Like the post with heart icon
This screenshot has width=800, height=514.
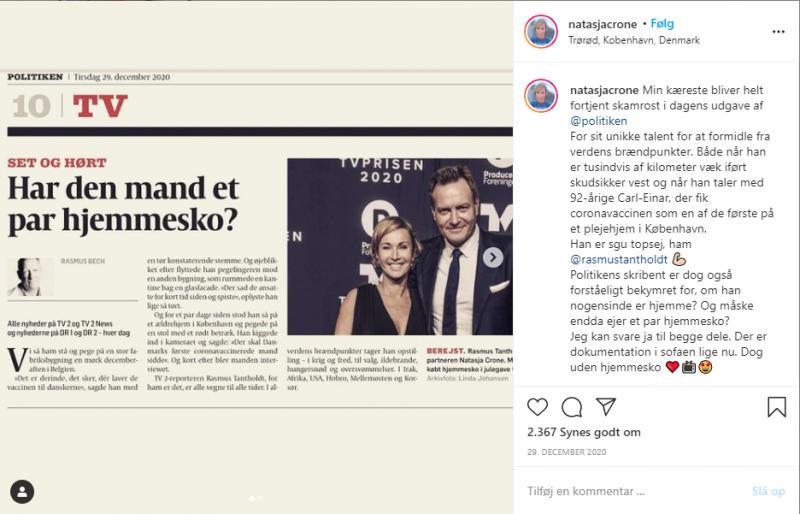pyautogui.click(x=537, y=407)
